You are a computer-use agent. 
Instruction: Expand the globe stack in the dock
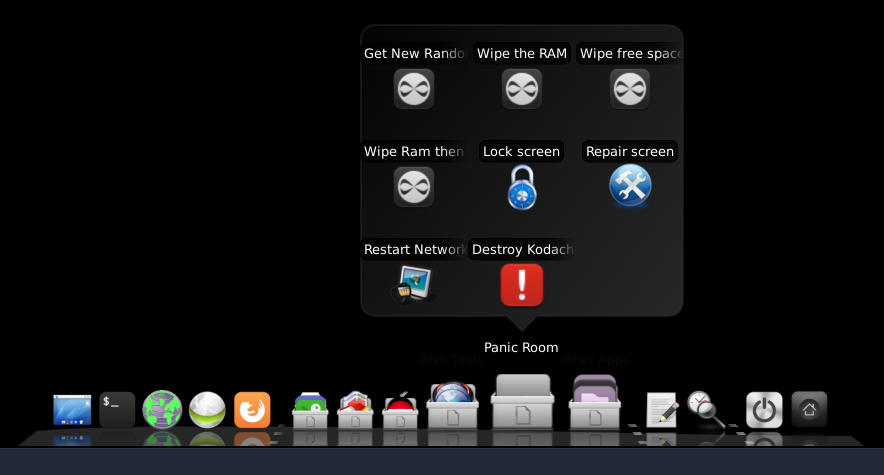pyautogui.click(x=452, y=407)
